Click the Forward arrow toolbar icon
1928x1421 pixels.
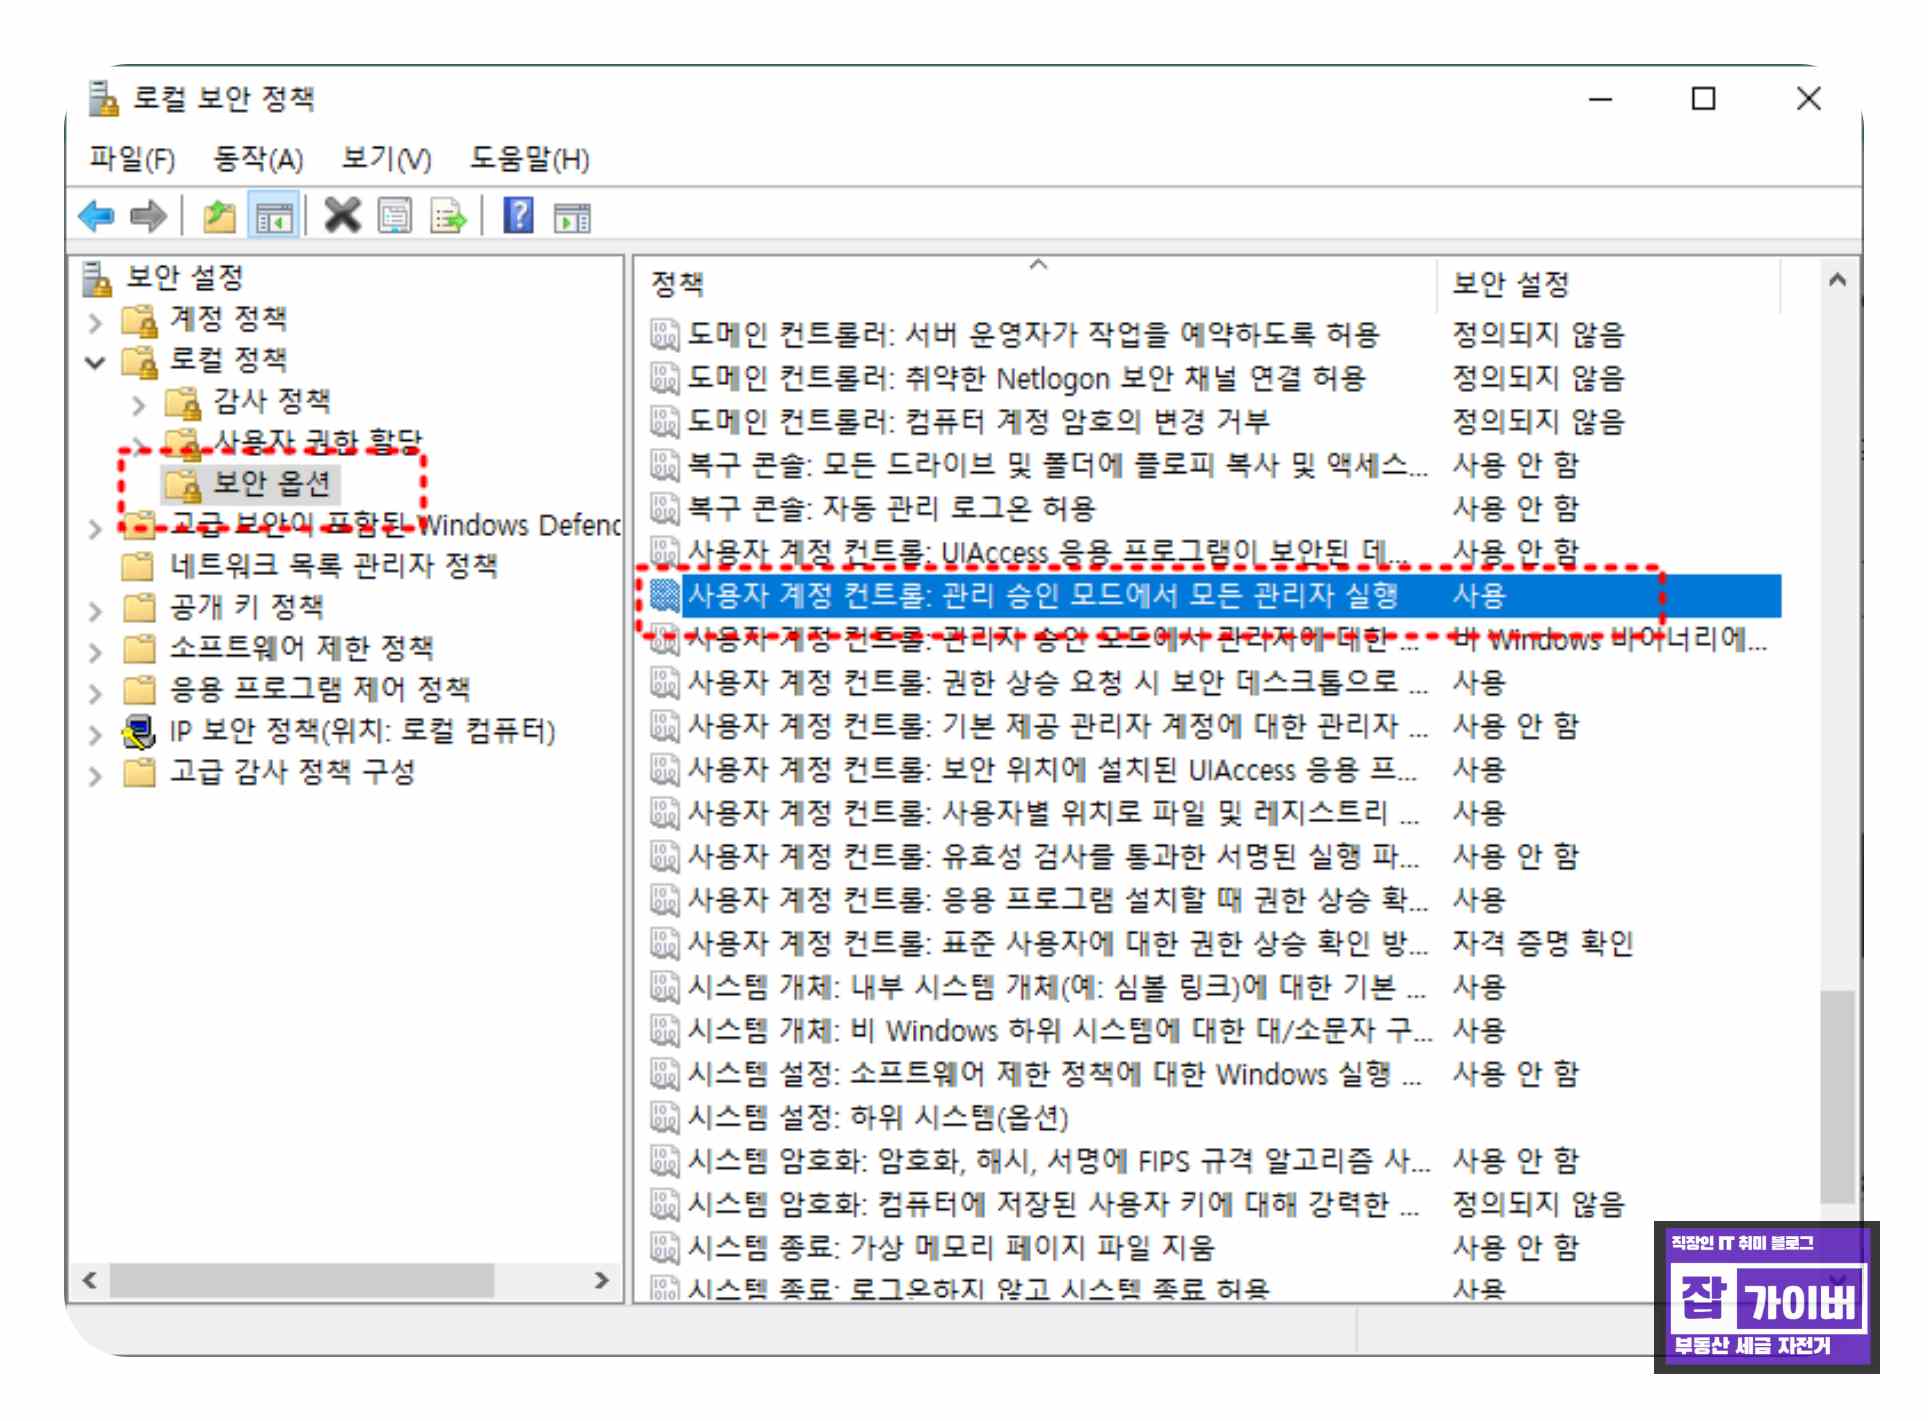pyautogui.click(x=149, y=215)
